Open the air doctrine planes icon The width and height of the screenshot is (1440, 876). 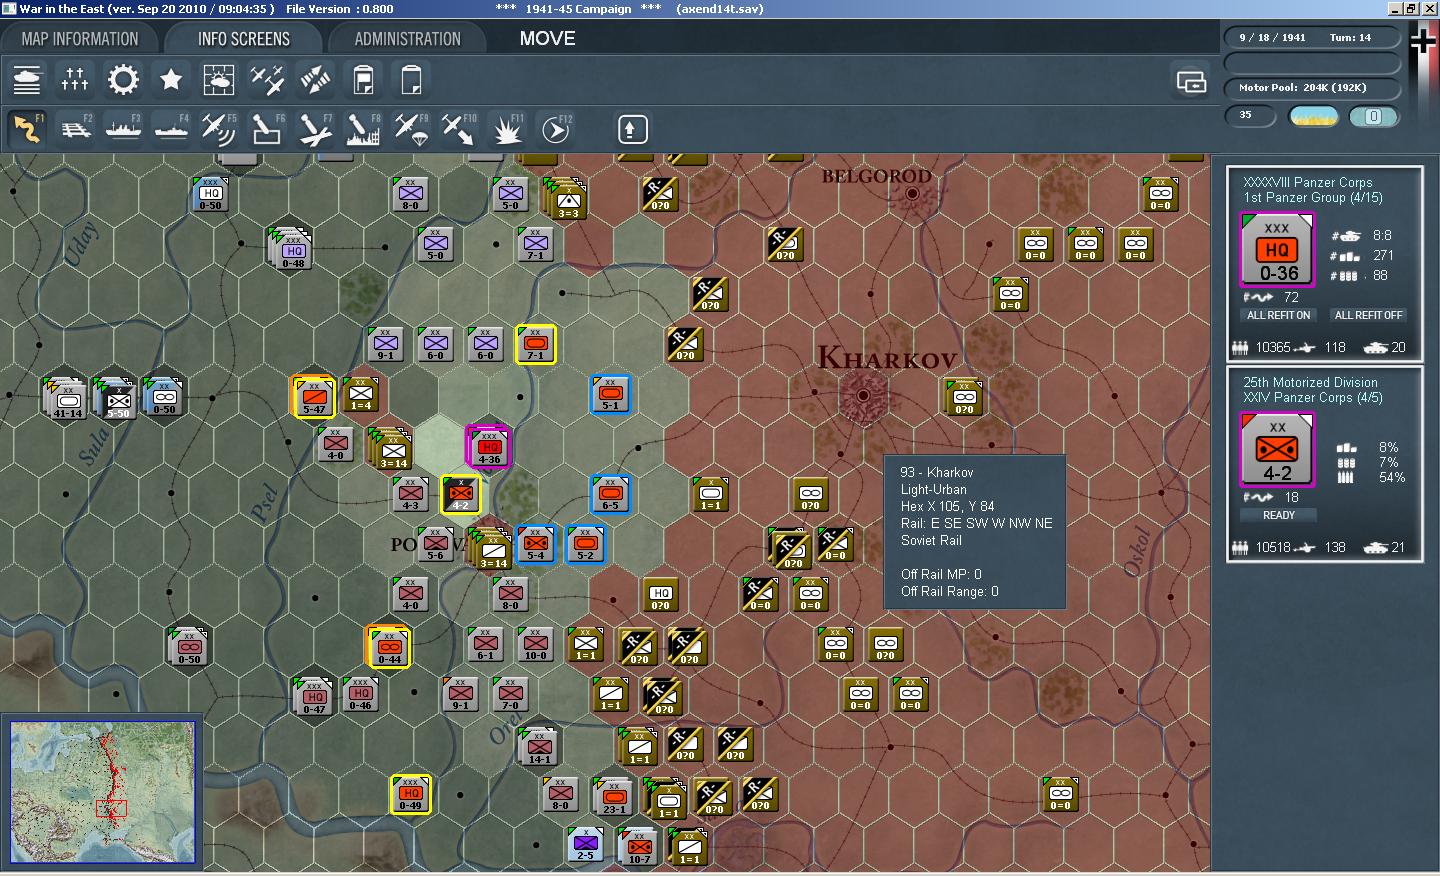(x=267, y=79)
